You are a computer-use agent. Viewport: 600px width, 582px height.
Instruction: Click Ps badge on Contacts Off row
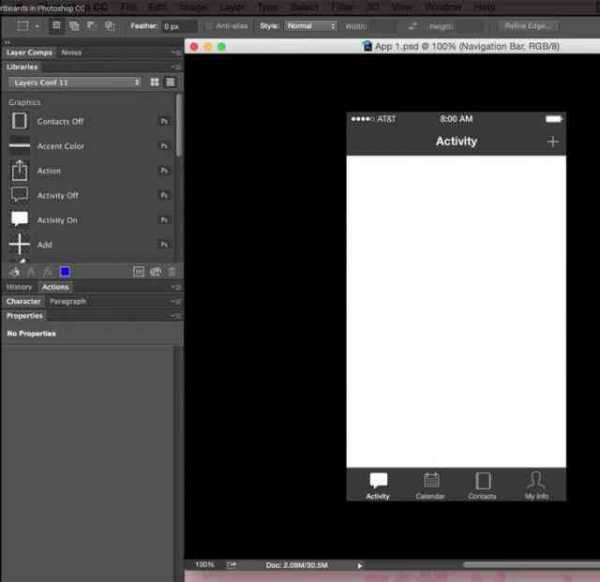[164, 121]
